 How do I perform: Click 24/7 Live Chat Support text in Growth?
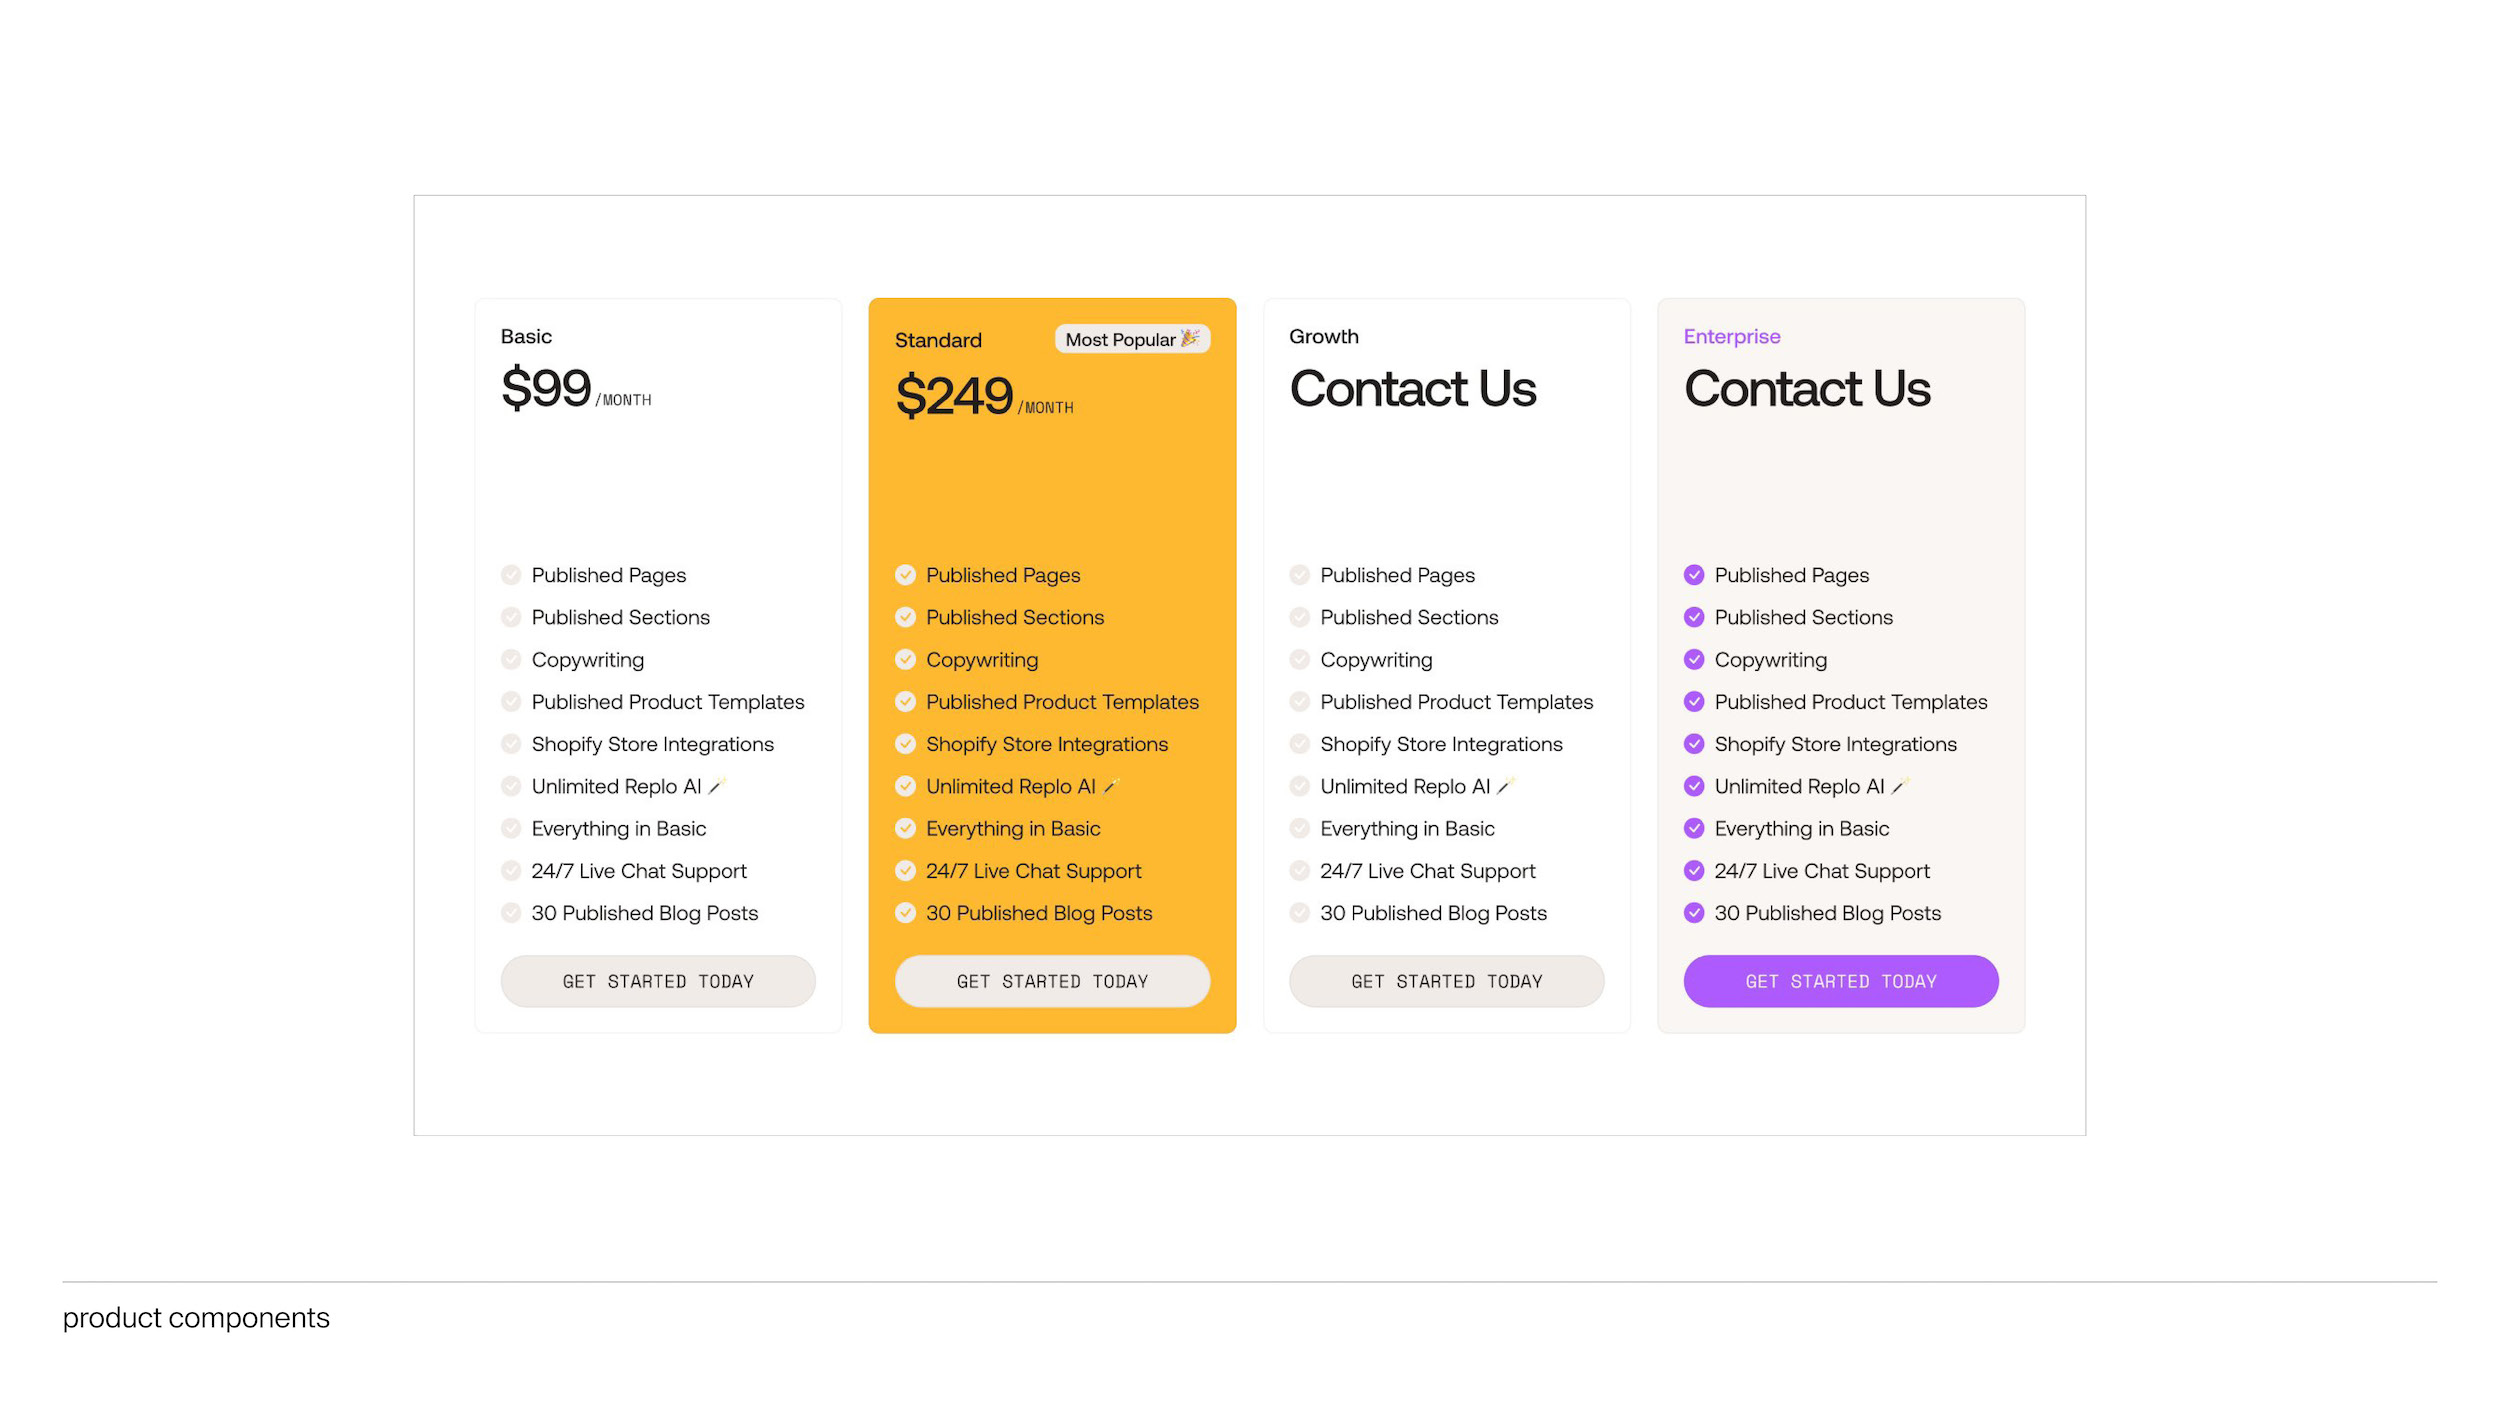[x=1427, y=871]
